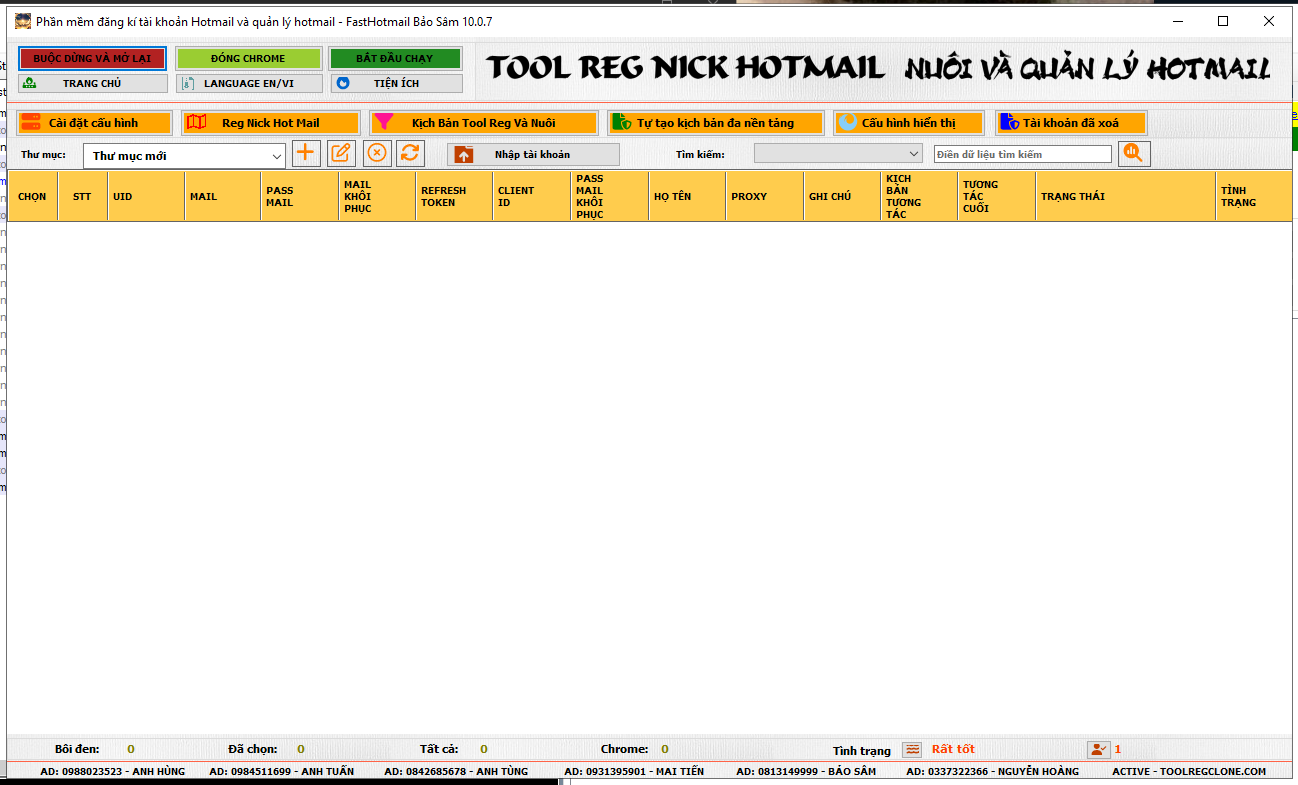Switch to Reg Nick Hot Mail tab

coord(270,123)
